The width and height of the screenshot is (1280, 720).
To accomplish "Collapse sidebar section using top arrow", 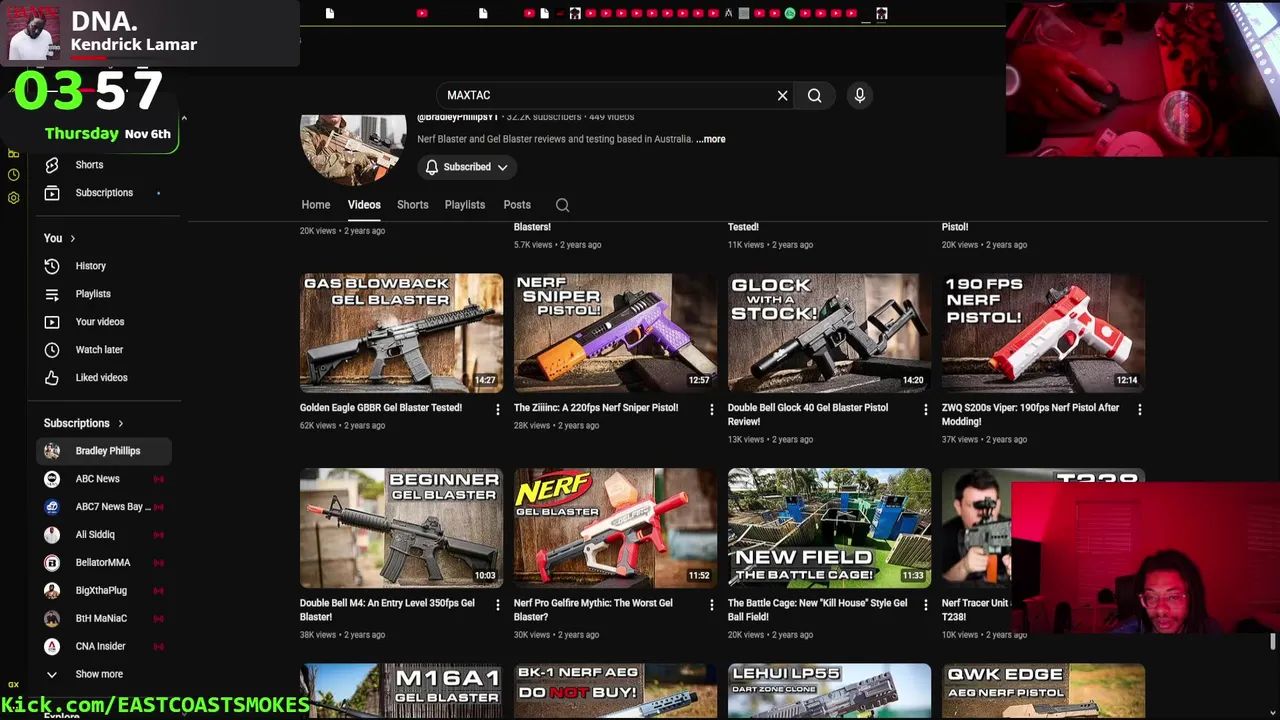I will click(x=184, y=119).
